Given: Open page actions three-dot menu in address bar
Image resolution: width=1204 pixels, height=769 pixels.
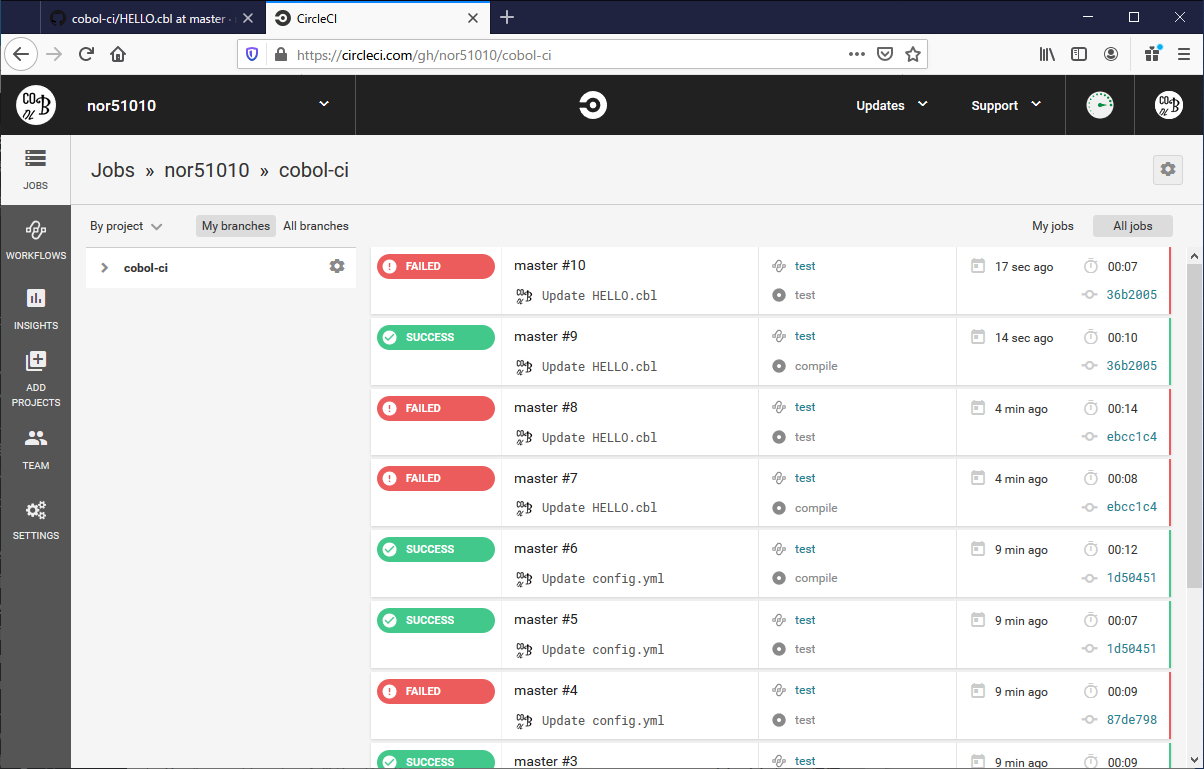Looking at the screenshot, I should coord(856,54).
